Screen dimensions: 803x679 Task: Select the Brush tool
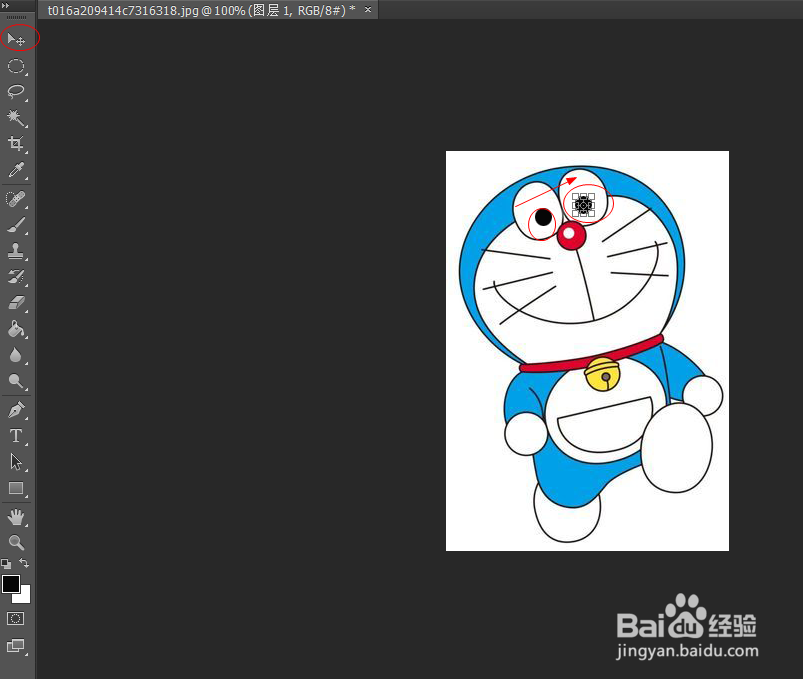coord(16,225)
